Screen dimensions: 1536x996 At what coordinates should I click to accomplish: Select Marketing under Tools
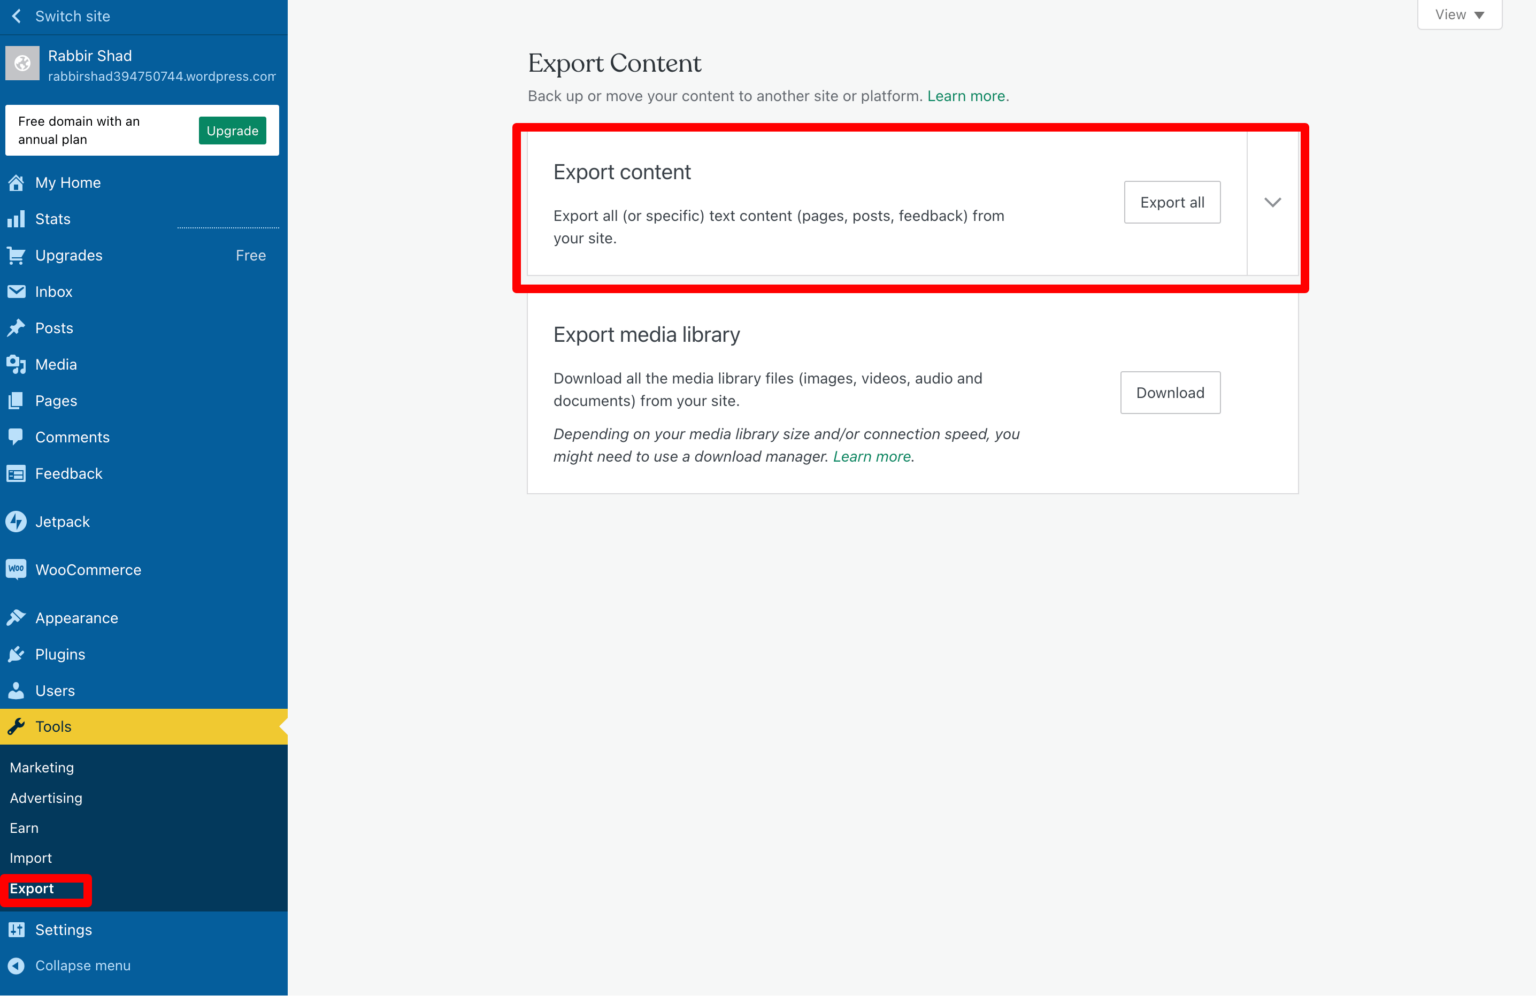[x=41, y=767]
